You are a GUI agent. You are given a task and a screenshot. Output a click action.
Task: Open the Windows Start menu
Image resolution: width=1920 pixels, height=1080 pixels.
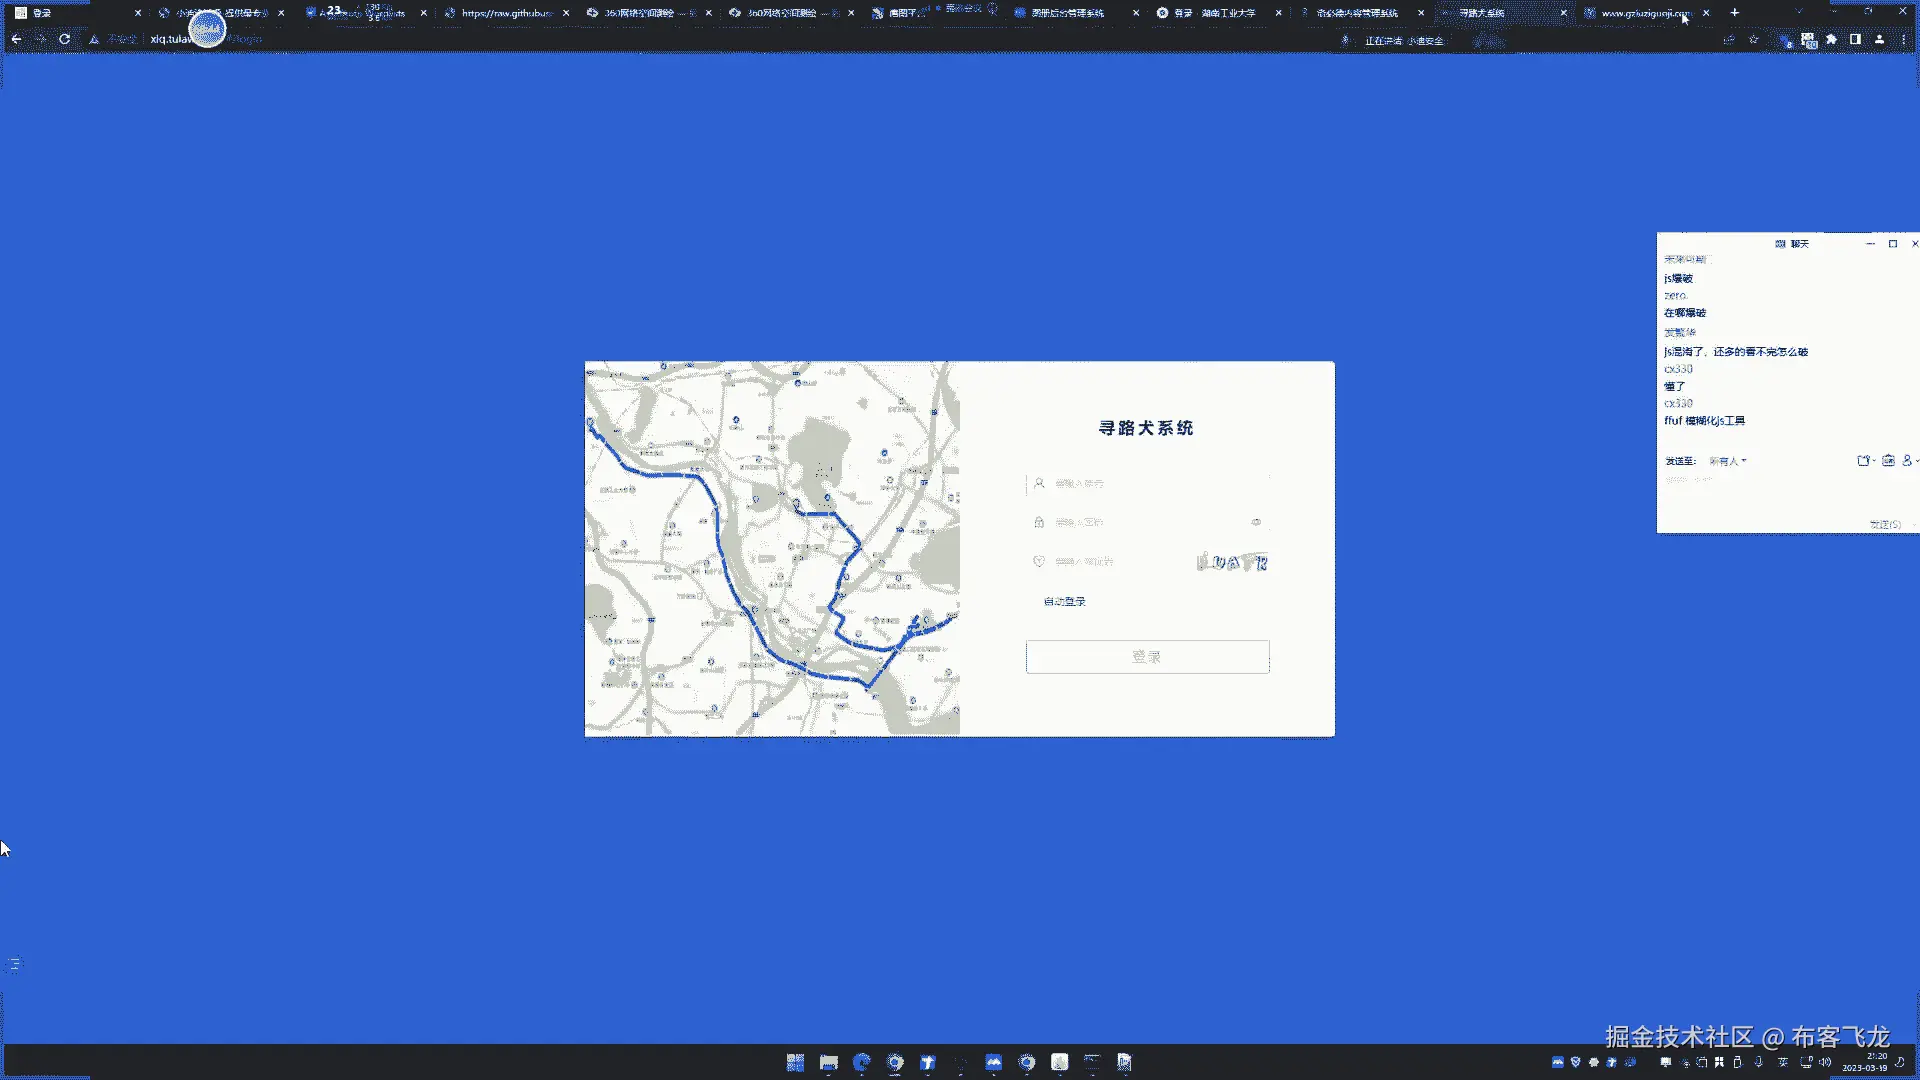coord(795,1062)
